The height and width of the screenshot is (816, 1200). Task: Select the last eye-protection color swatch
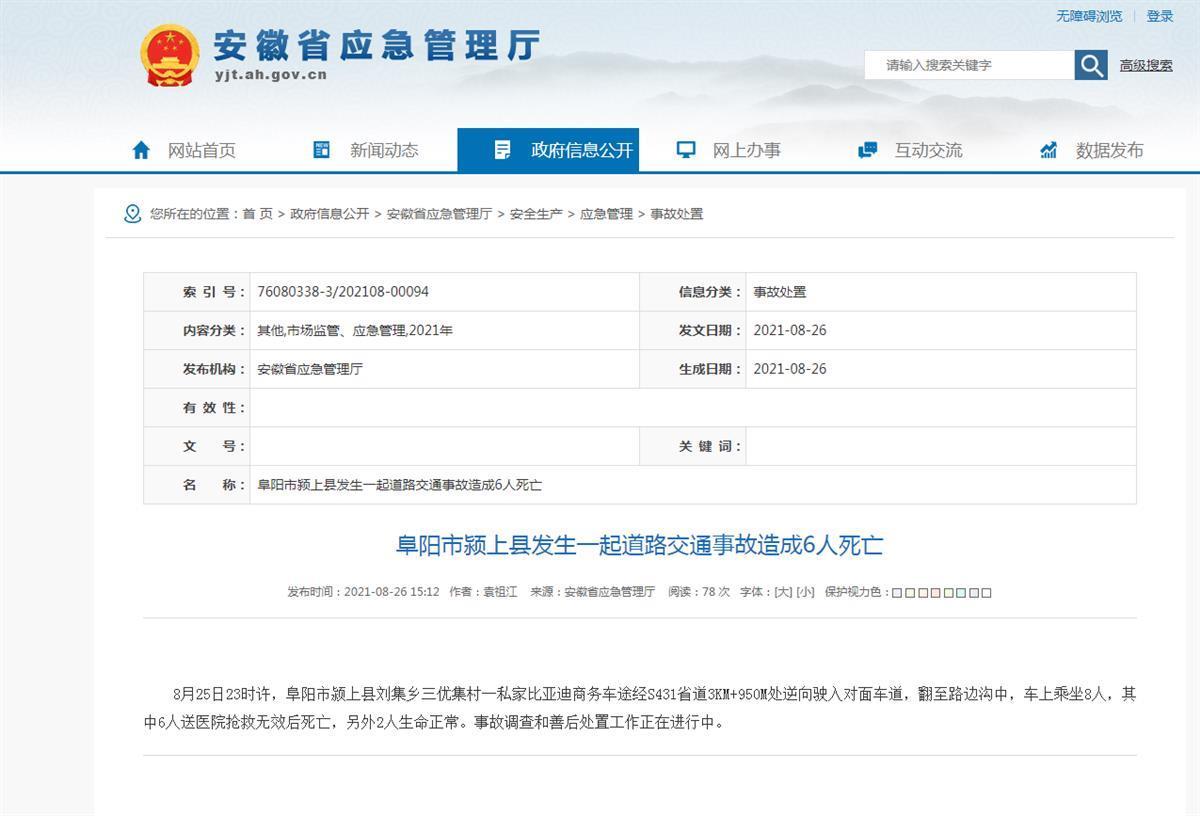[987, 593]
